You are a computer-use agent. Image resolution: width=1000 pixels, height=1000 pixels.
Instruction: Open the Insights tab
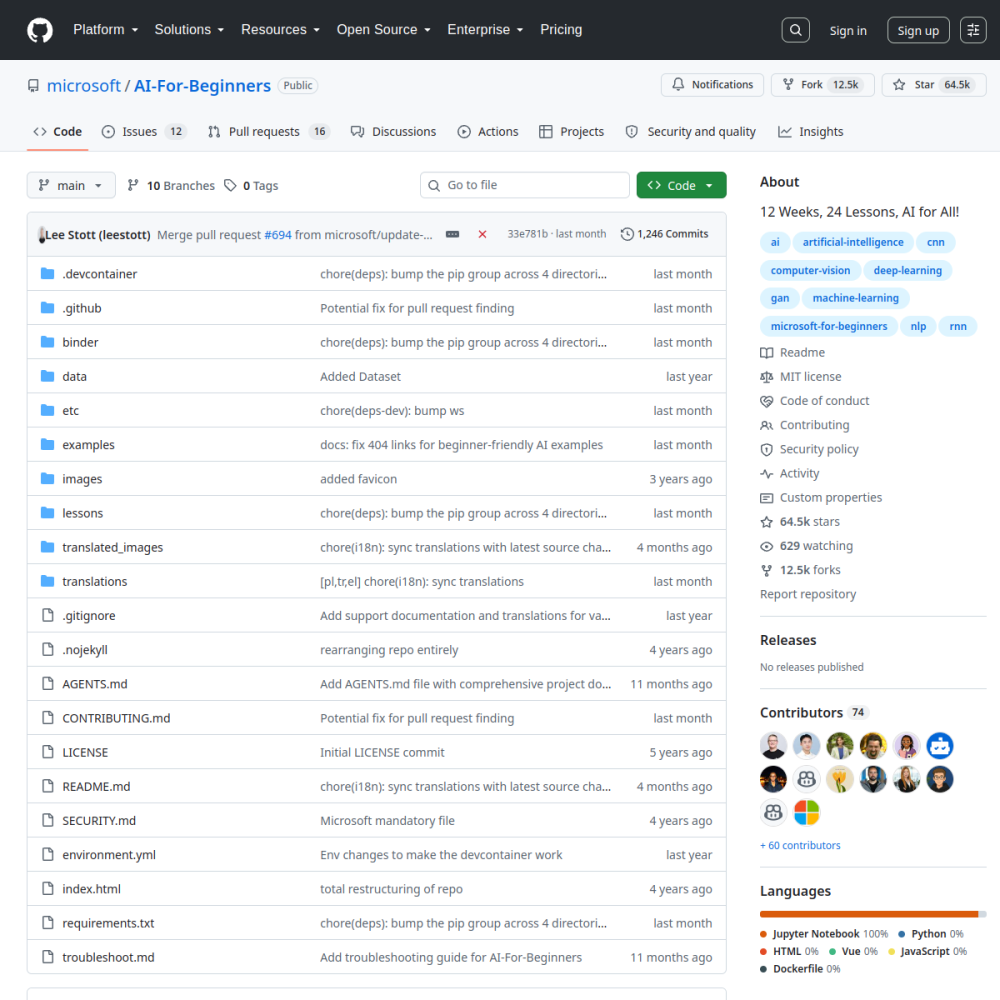pos(811,131)
